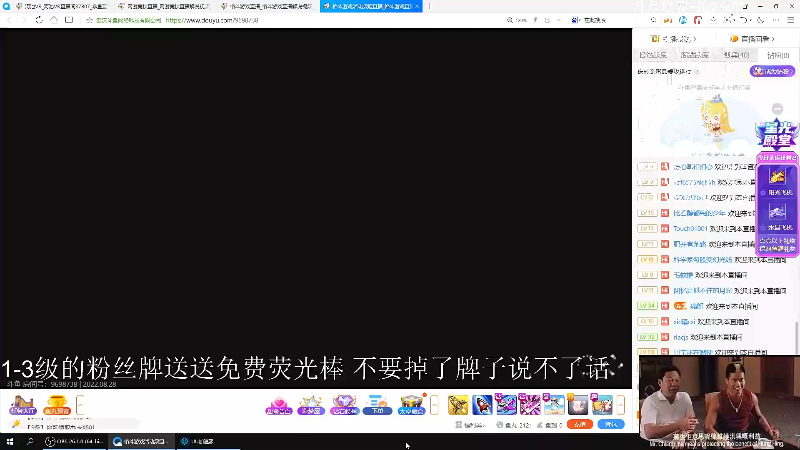Click the browser back arrow

point(9,20)
